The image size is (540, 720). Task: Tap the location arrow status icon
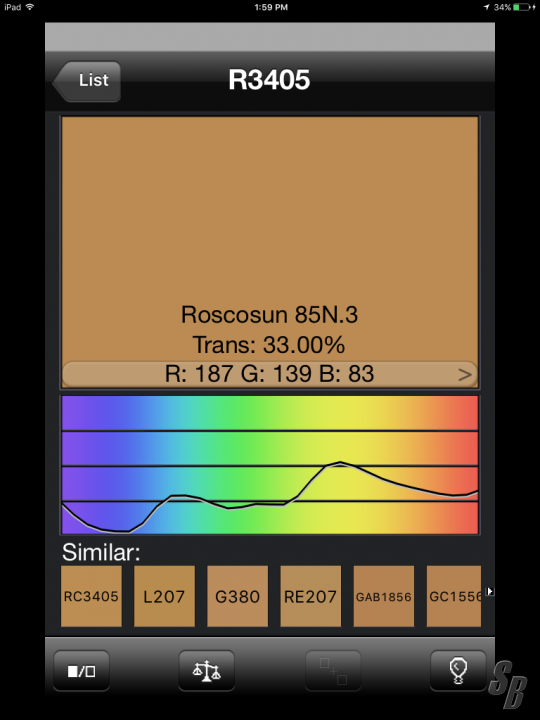[x=487, y=7]
